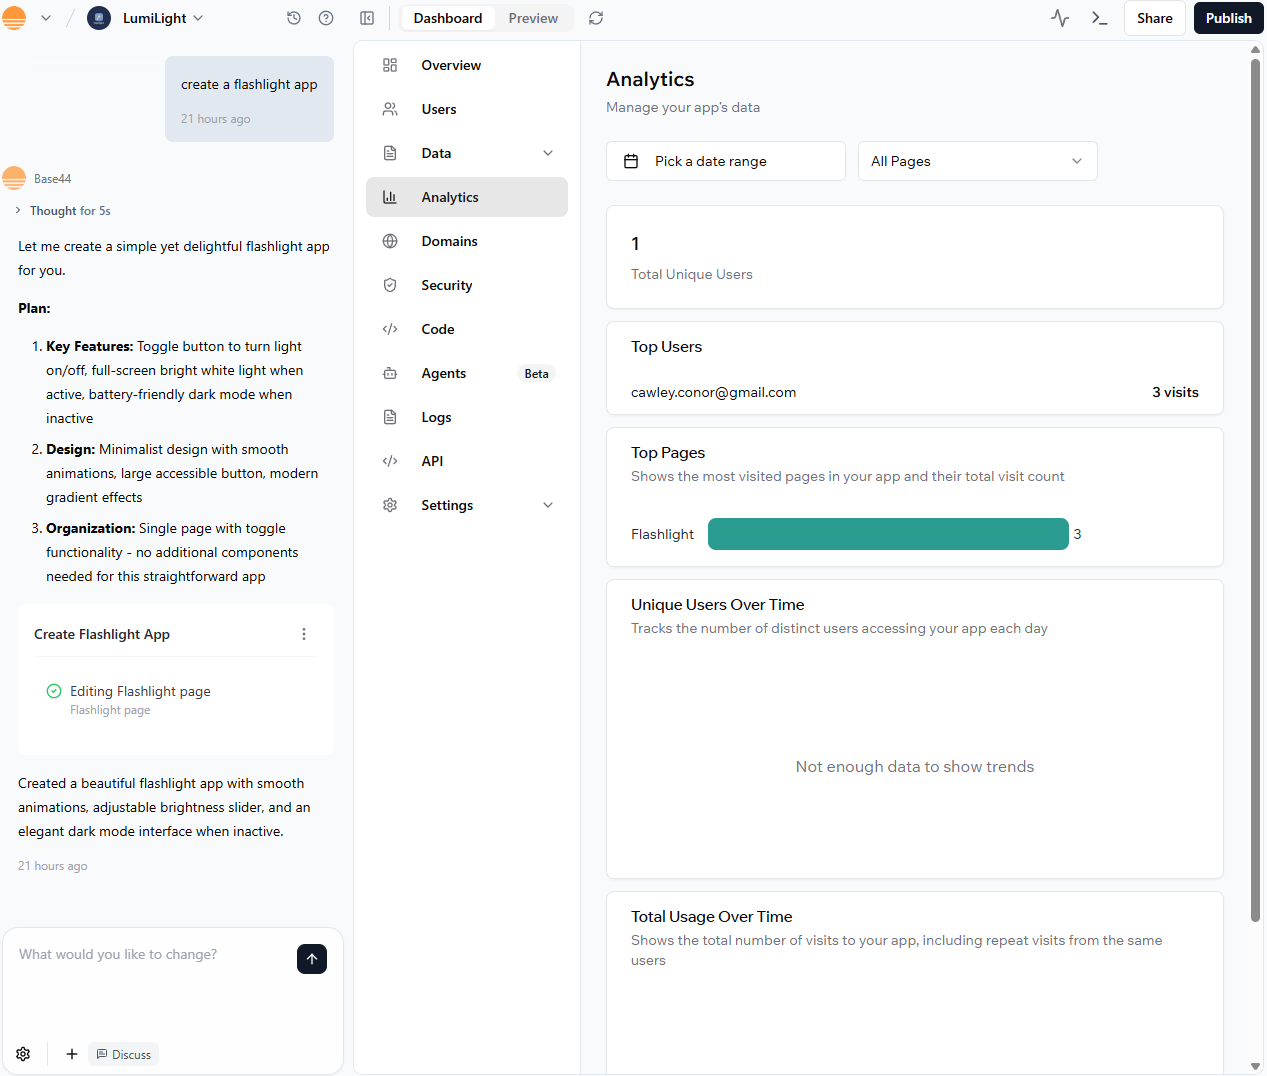
Task: Open the Code section
Action: 438,328
